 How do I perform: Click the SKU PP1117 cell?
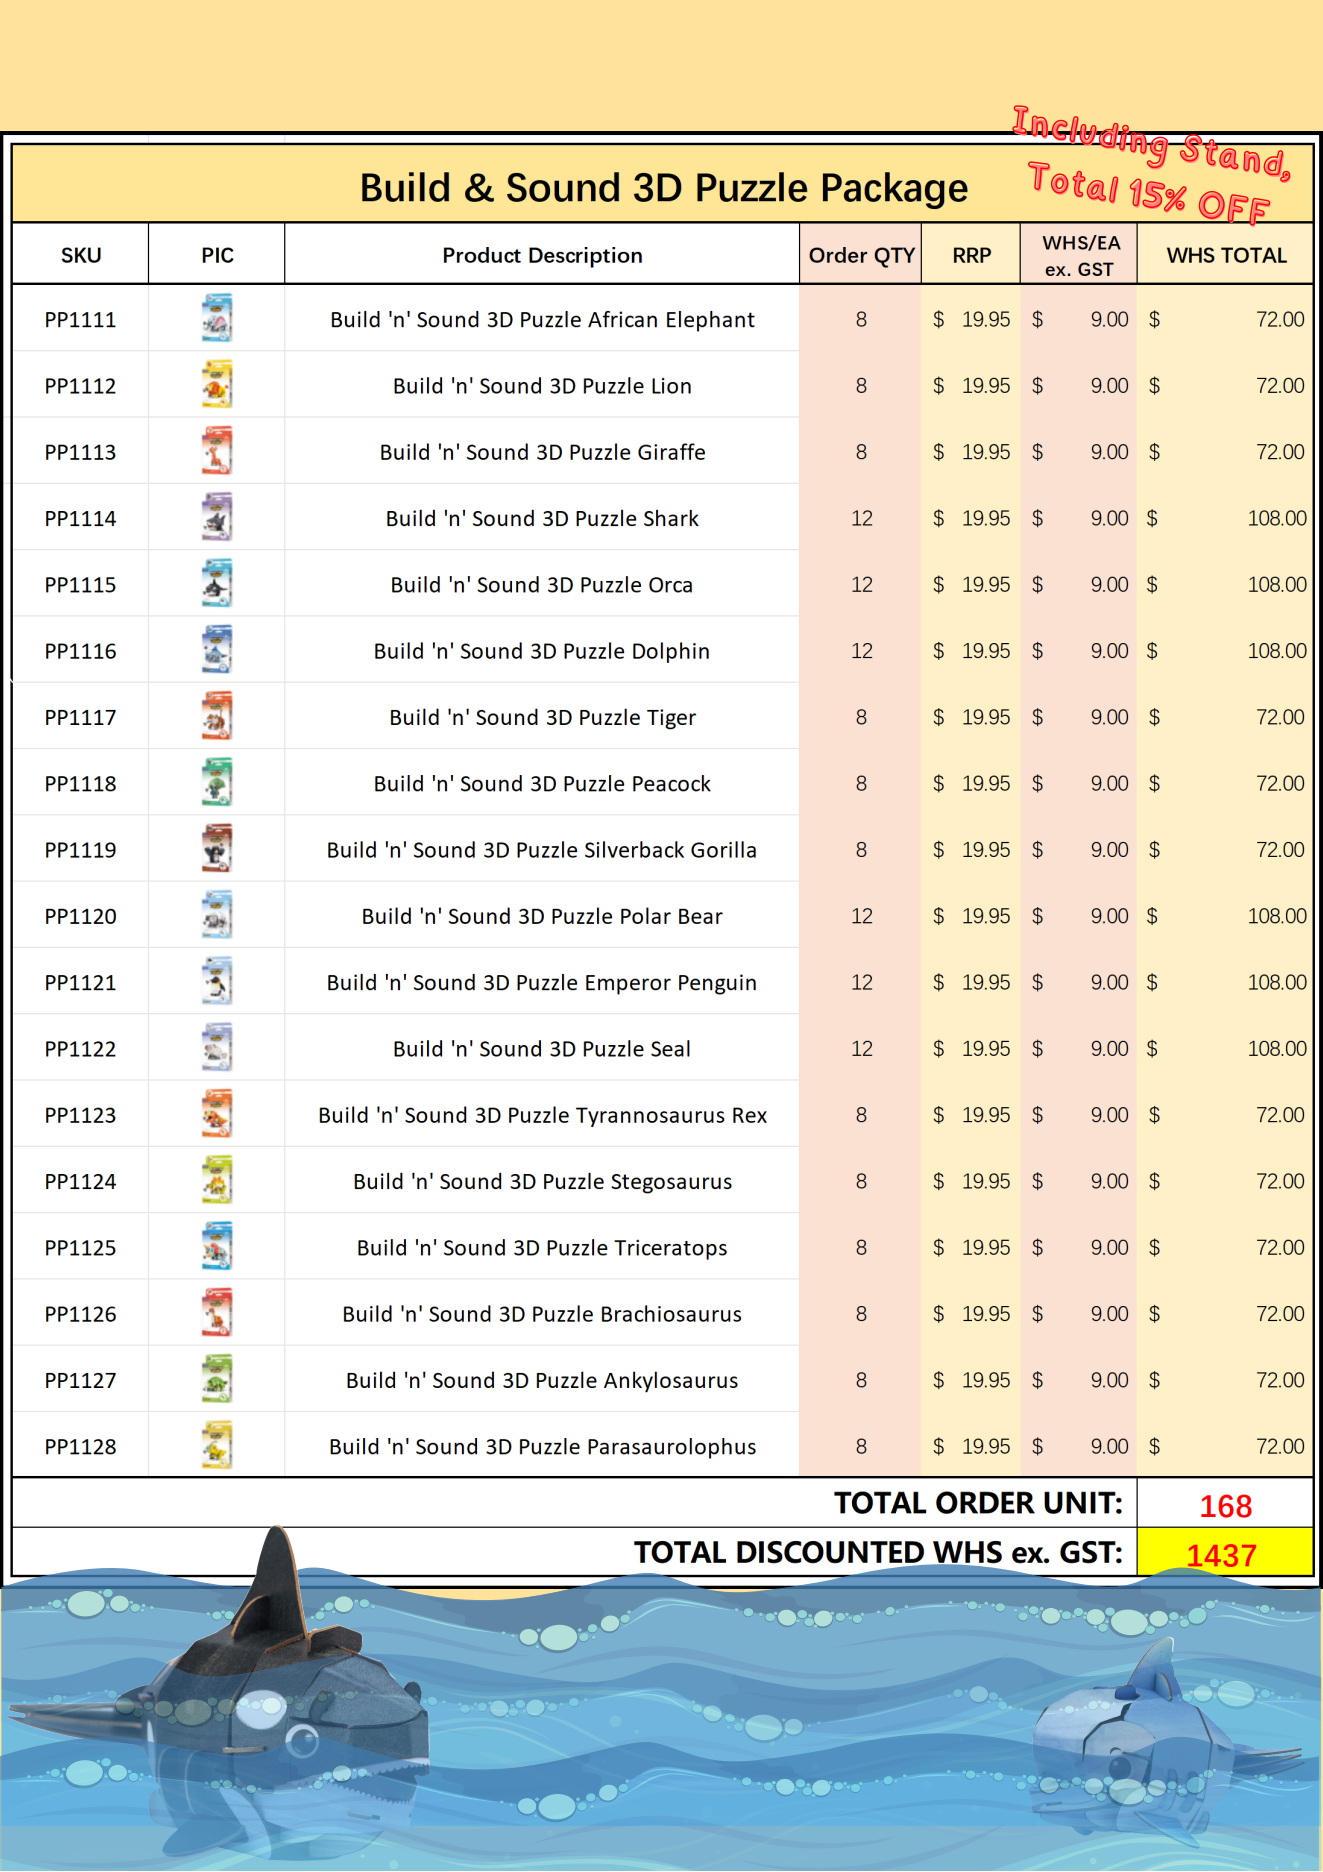tap(81, 717)
